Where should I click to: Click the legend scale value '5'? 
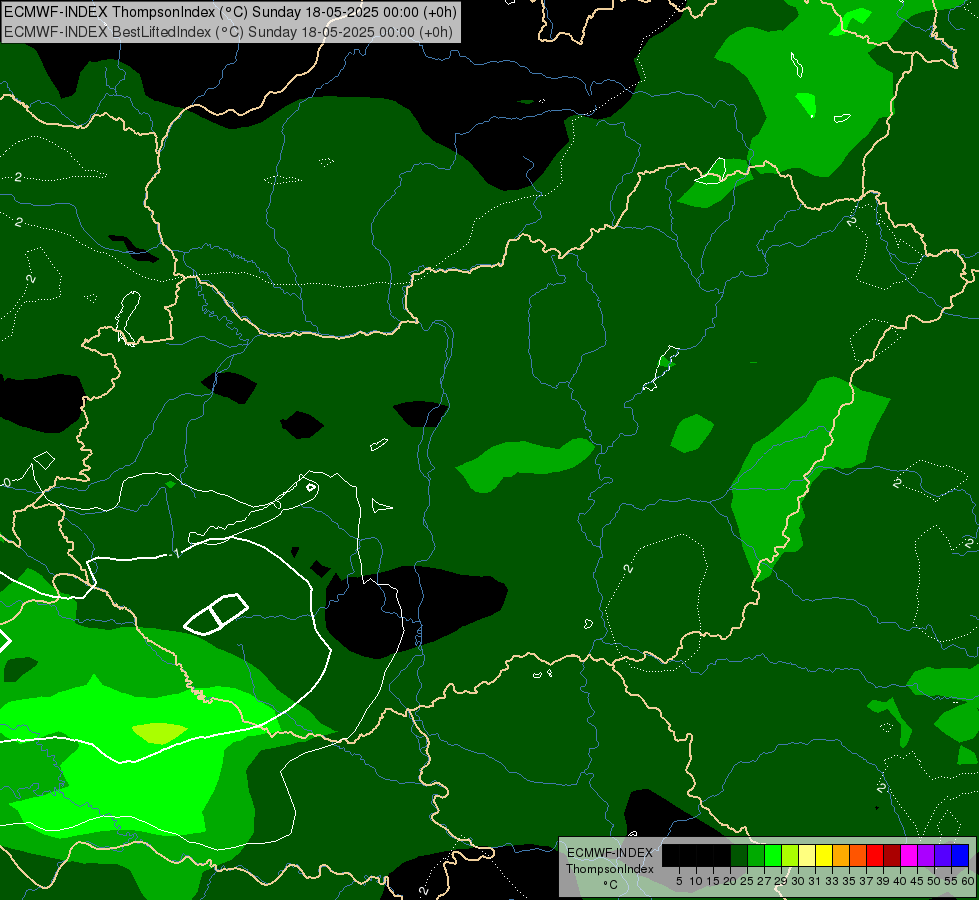coord(679,881)
